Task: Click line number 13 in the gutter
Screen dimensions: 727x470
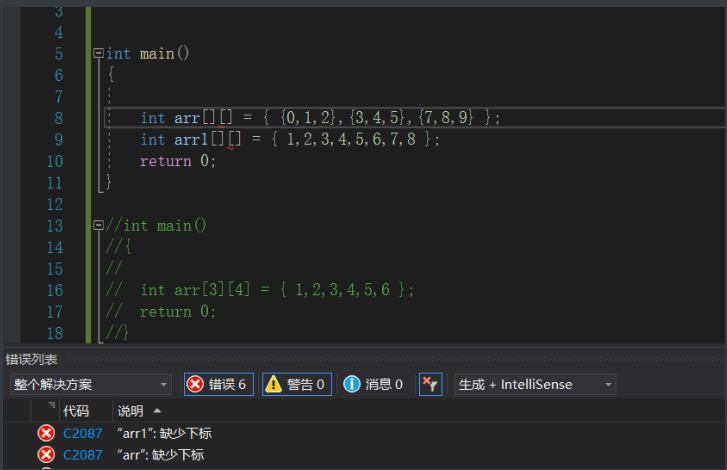Action: pyautogui.click(x=55, y=226)
